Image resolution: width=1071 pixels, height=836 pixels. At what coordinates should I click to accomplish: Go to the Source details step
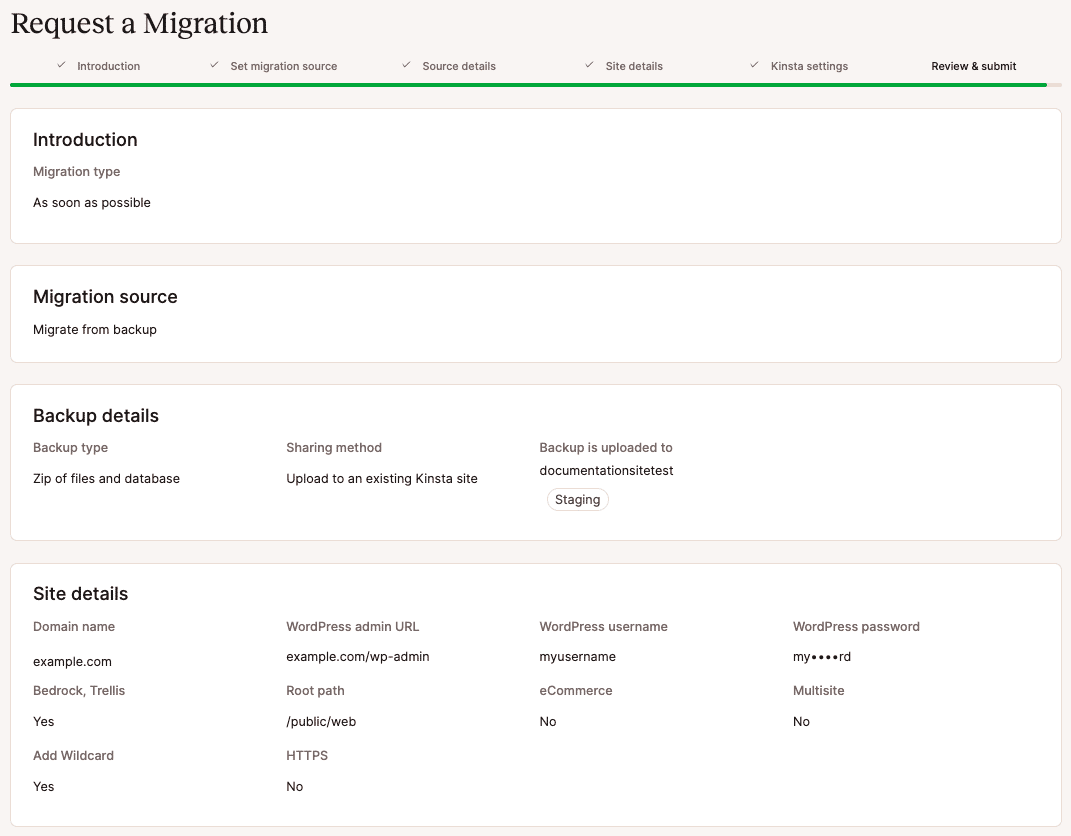tap(459, 66)
